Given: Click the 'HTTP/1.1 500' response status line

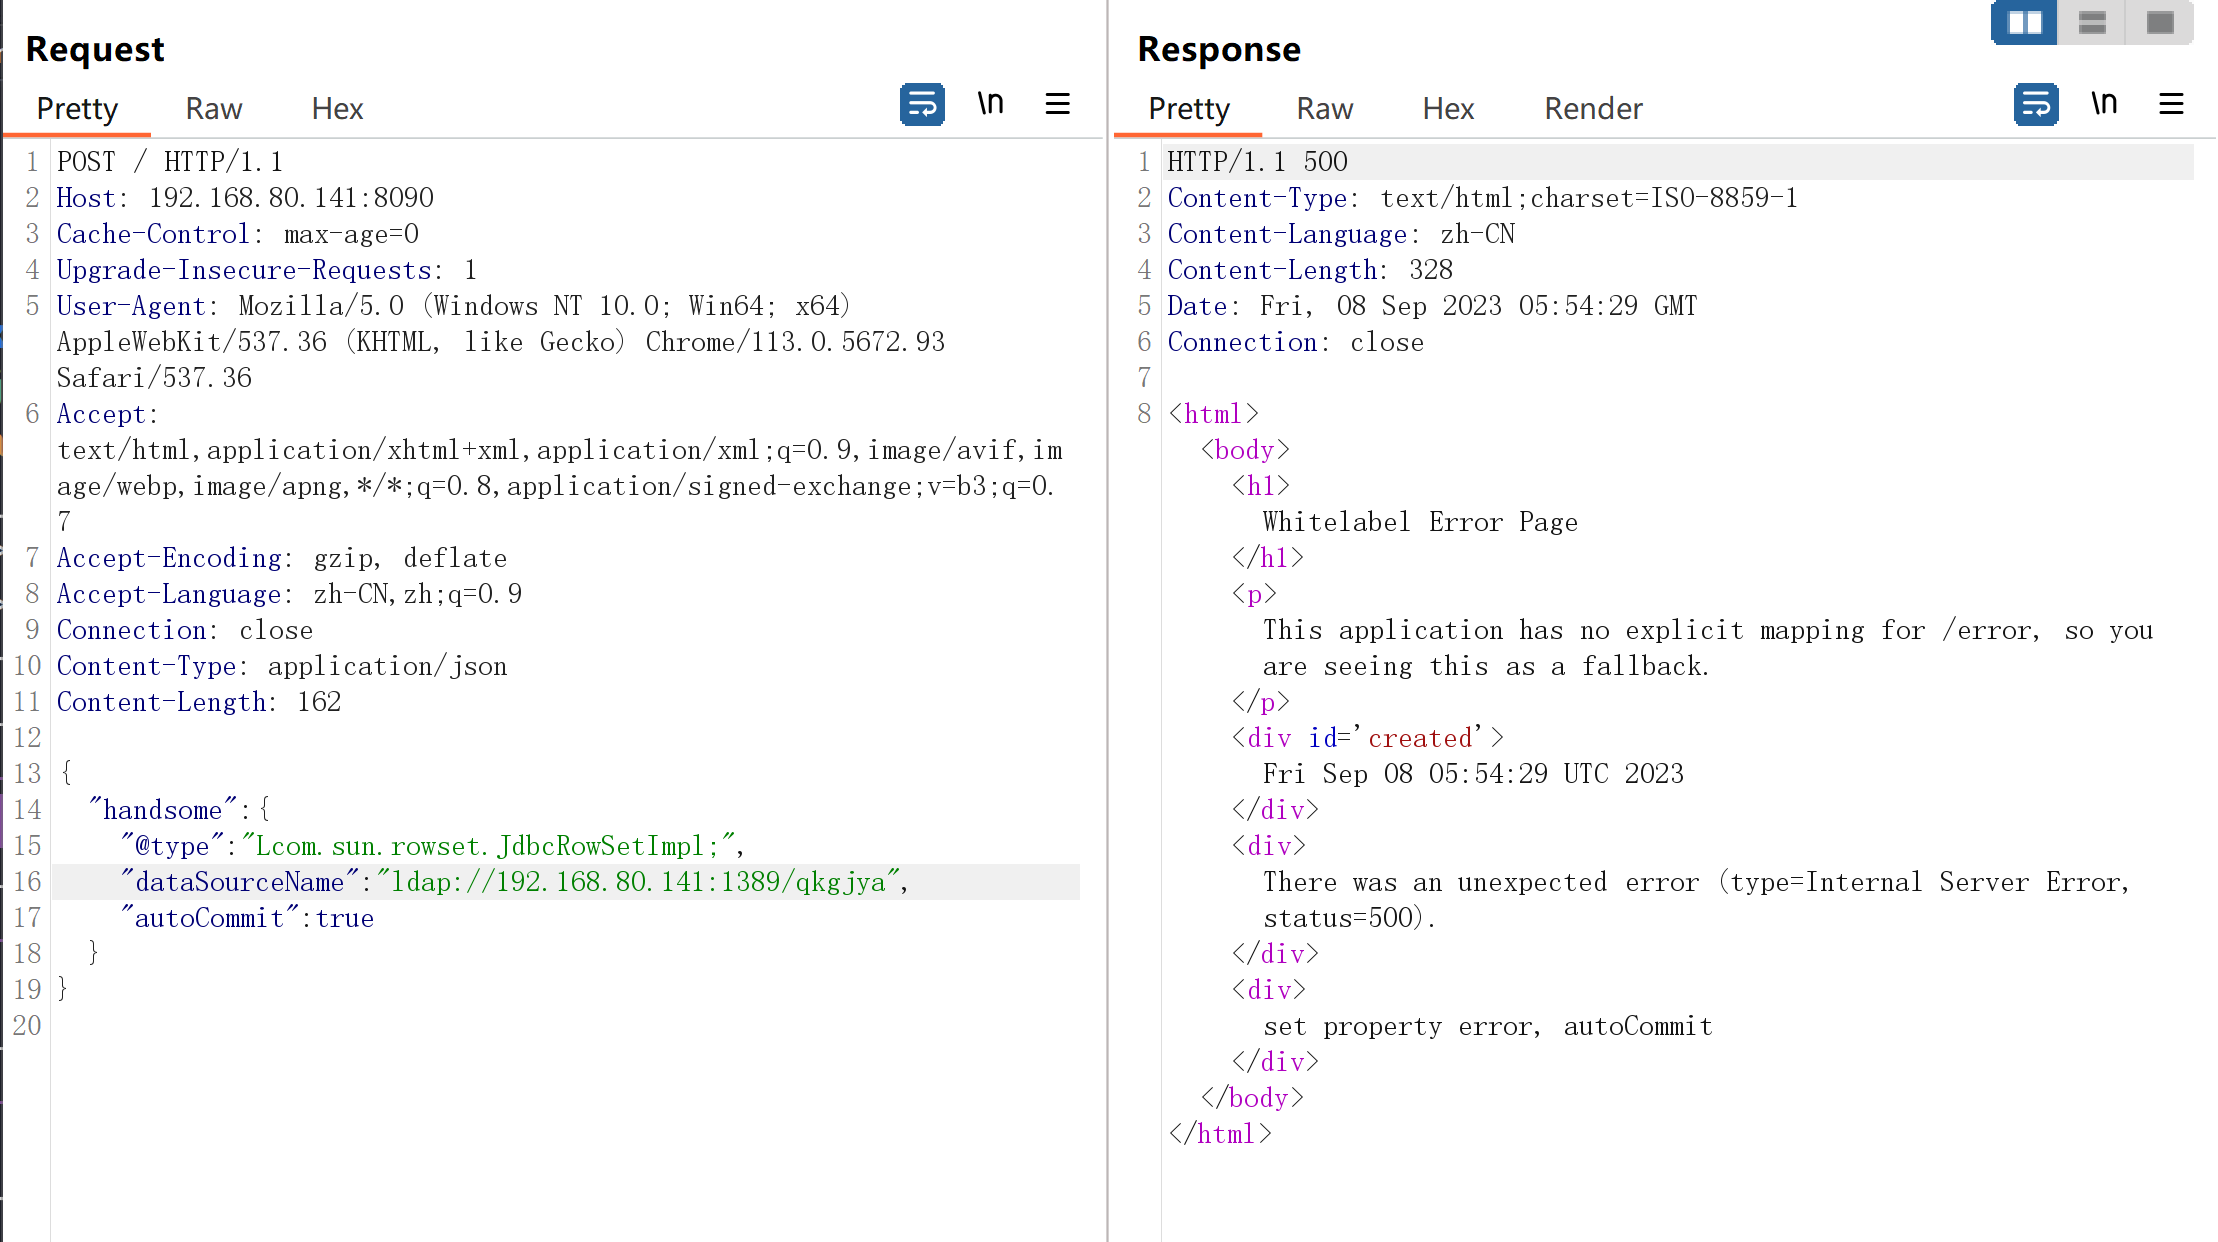Looking at the screenshot, I should tap(1257, 162).
